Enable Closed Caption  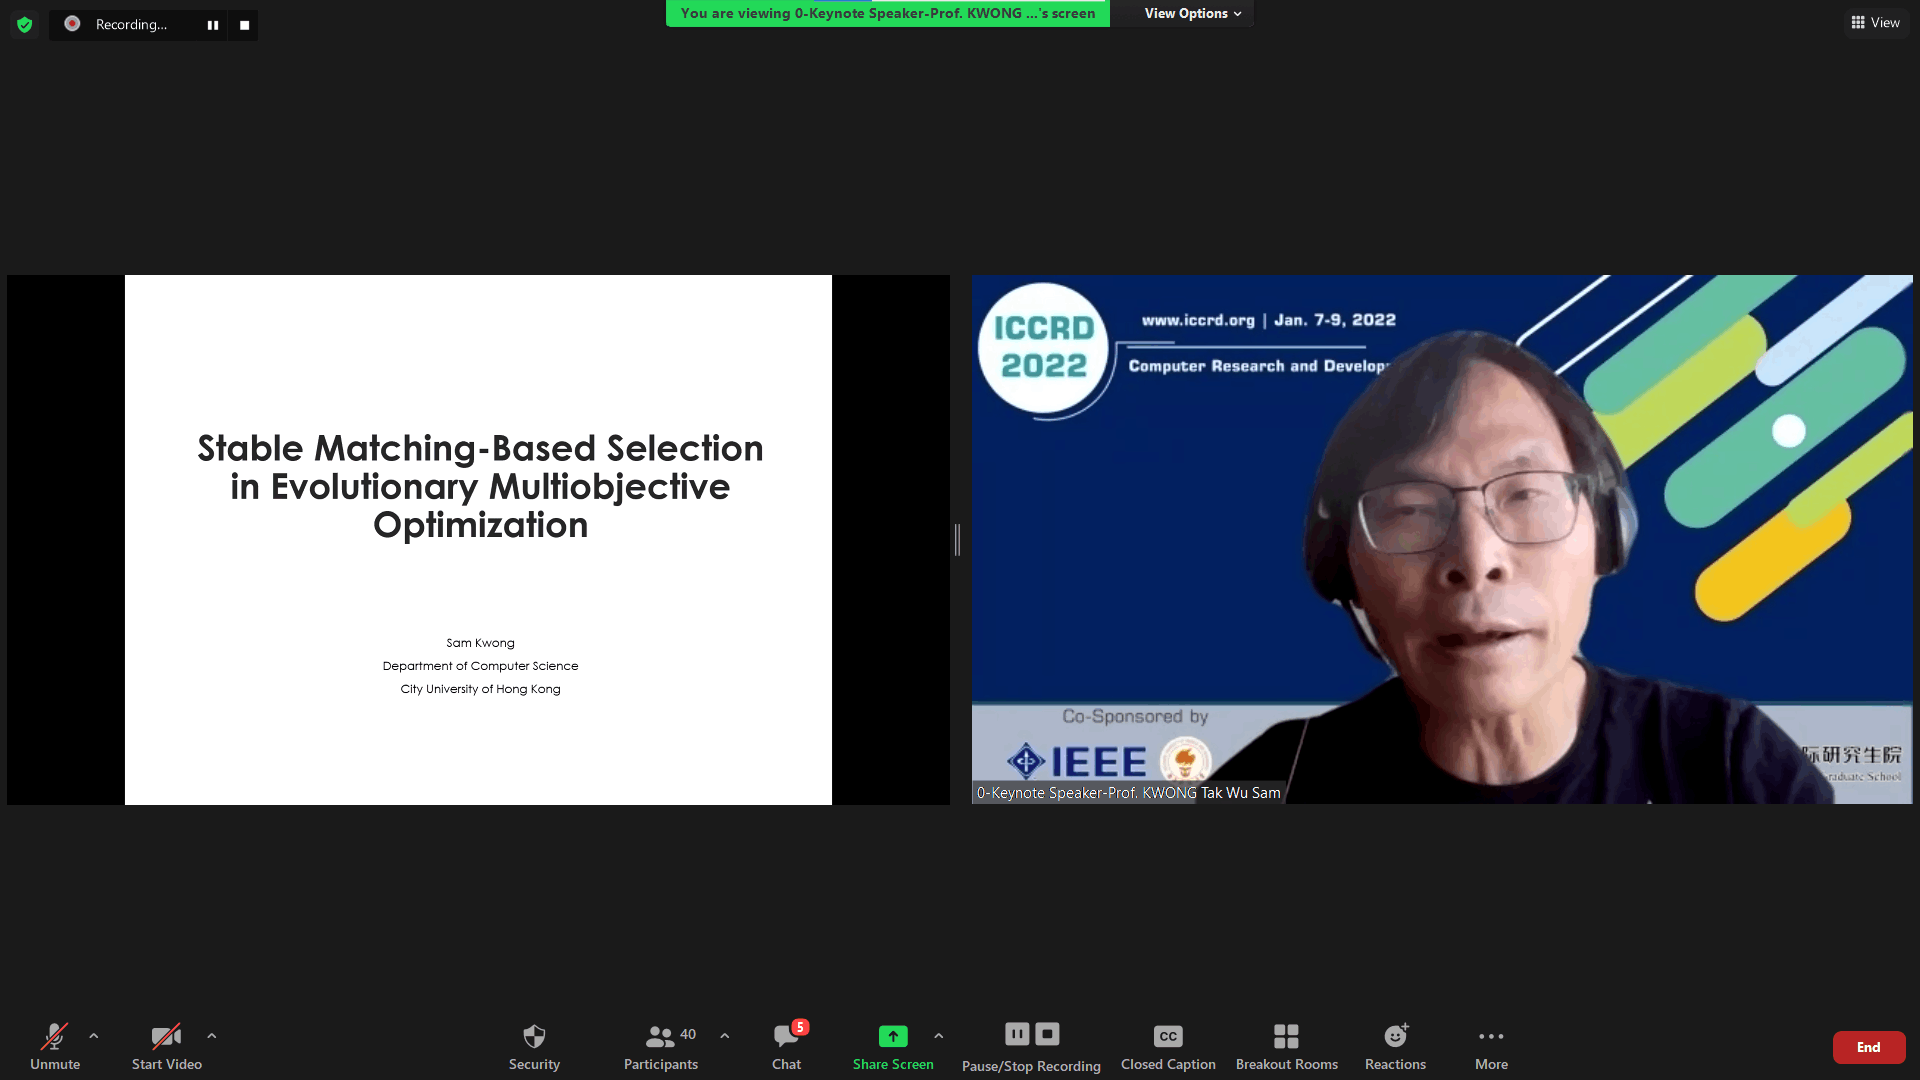pyautogui.click(x=1168, y=1046)
